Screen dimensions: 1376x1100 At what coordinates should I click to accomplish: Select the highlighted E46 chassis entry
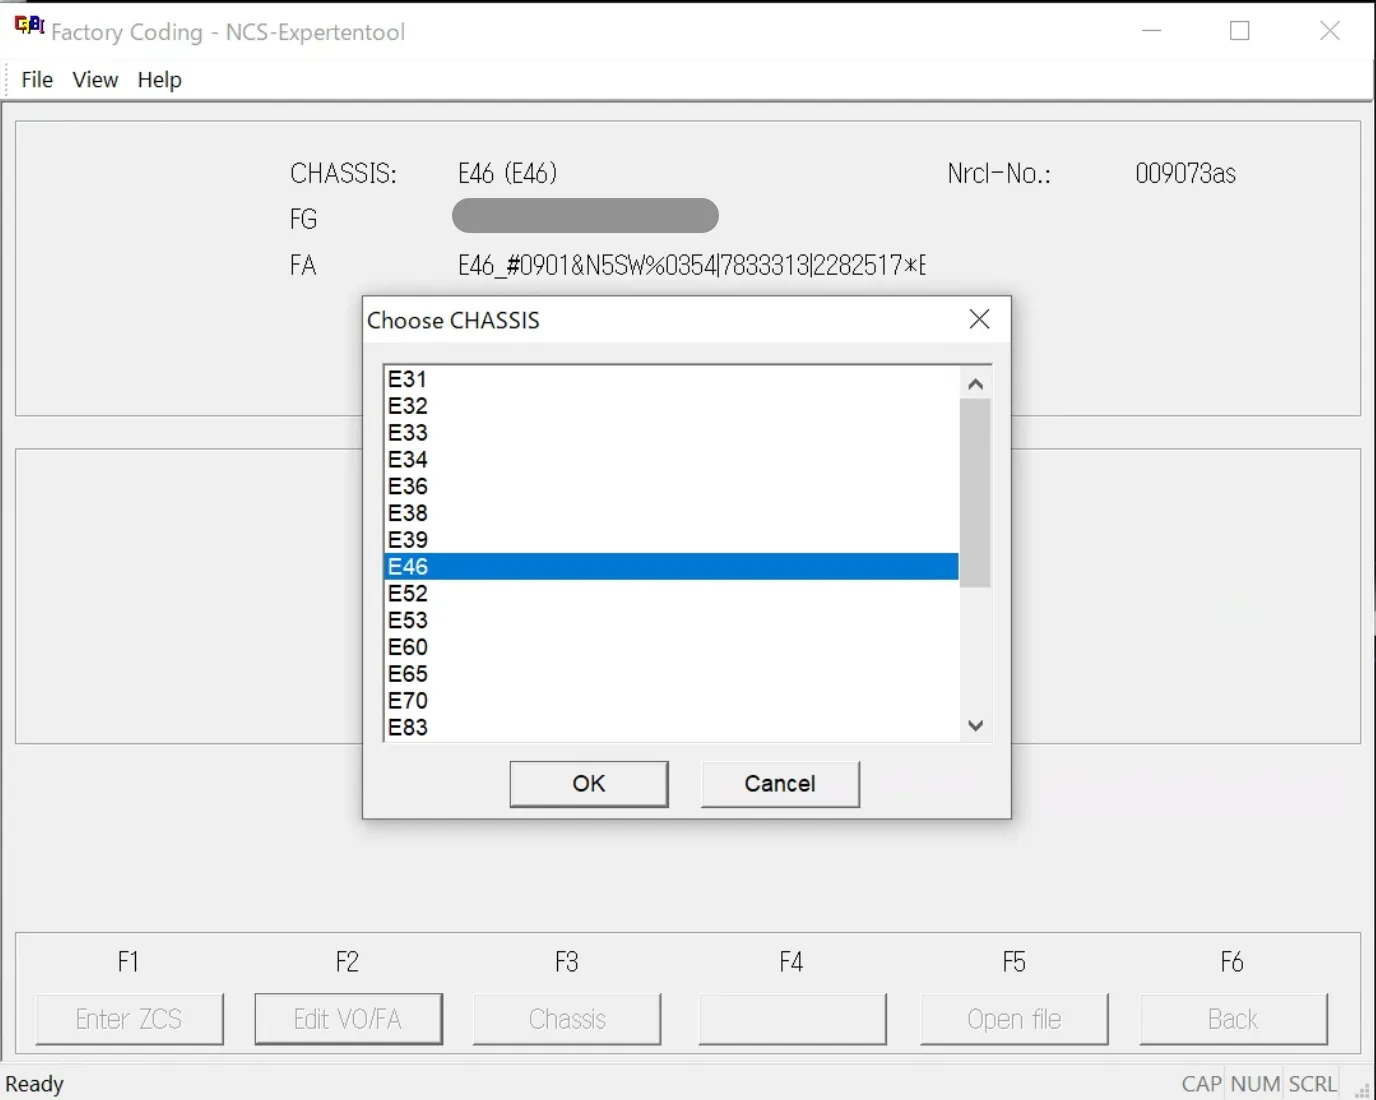671,567
